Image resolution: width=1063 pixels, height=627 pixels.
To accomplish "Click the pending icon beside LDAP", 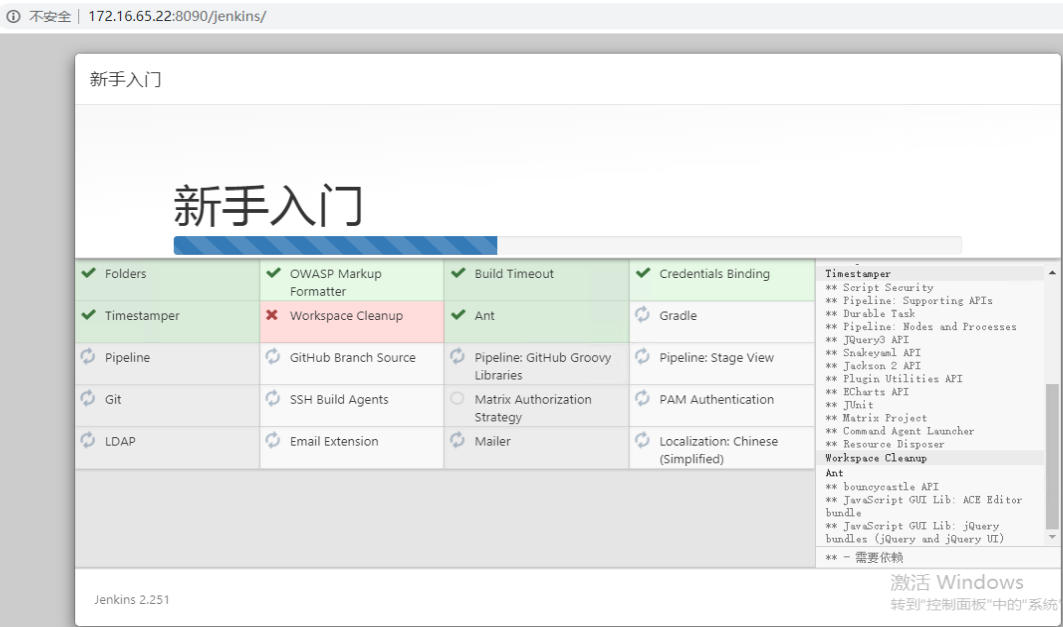I will (87, 440).
